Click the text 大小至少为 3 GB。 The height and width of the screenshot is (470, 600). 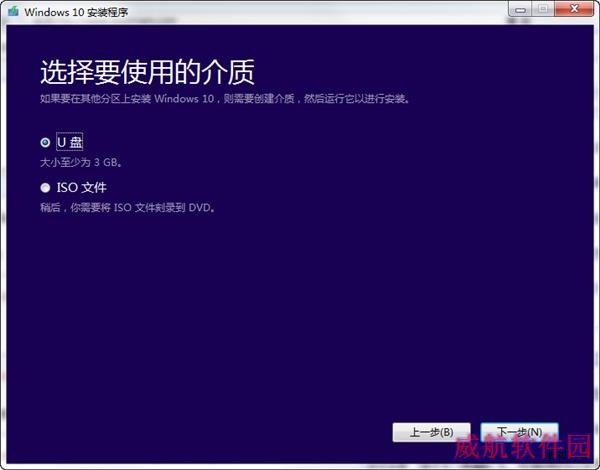tap(82, 163)
